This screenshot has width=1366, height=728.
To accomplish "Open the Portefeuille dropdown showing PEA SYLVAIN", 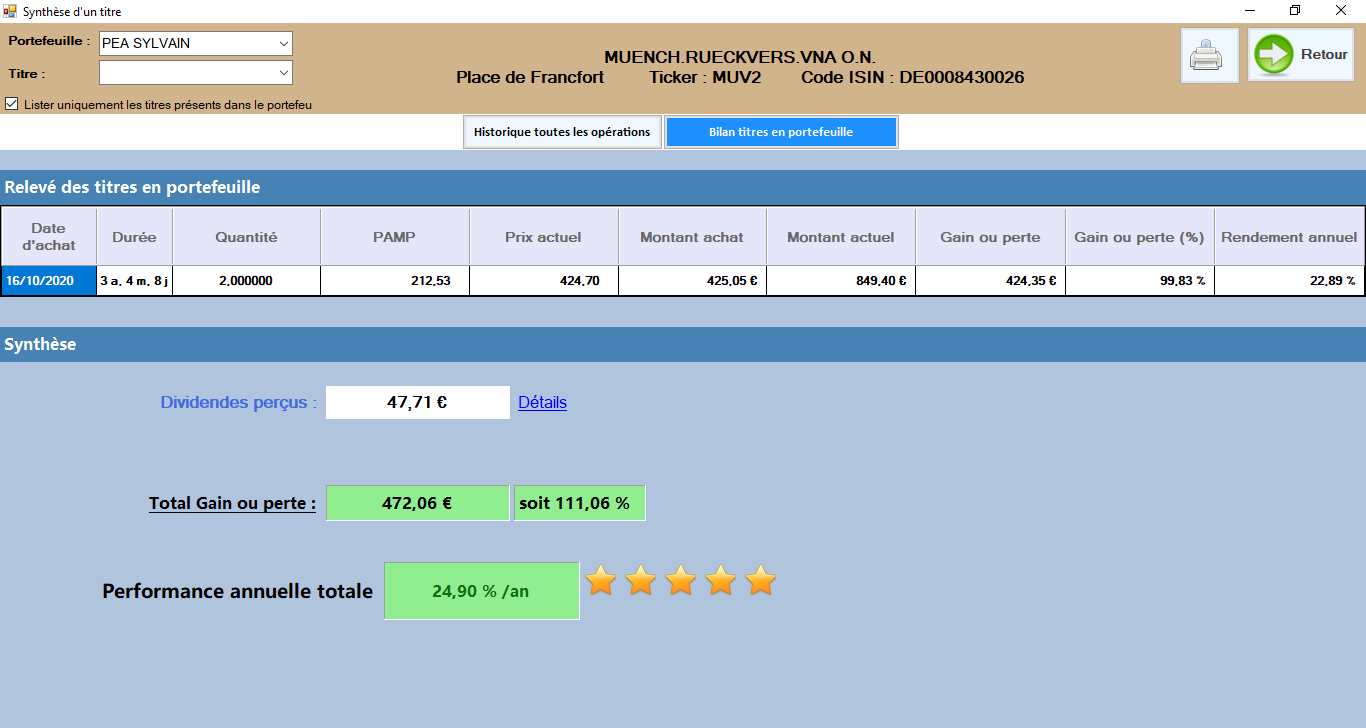I will click(195, 43).
